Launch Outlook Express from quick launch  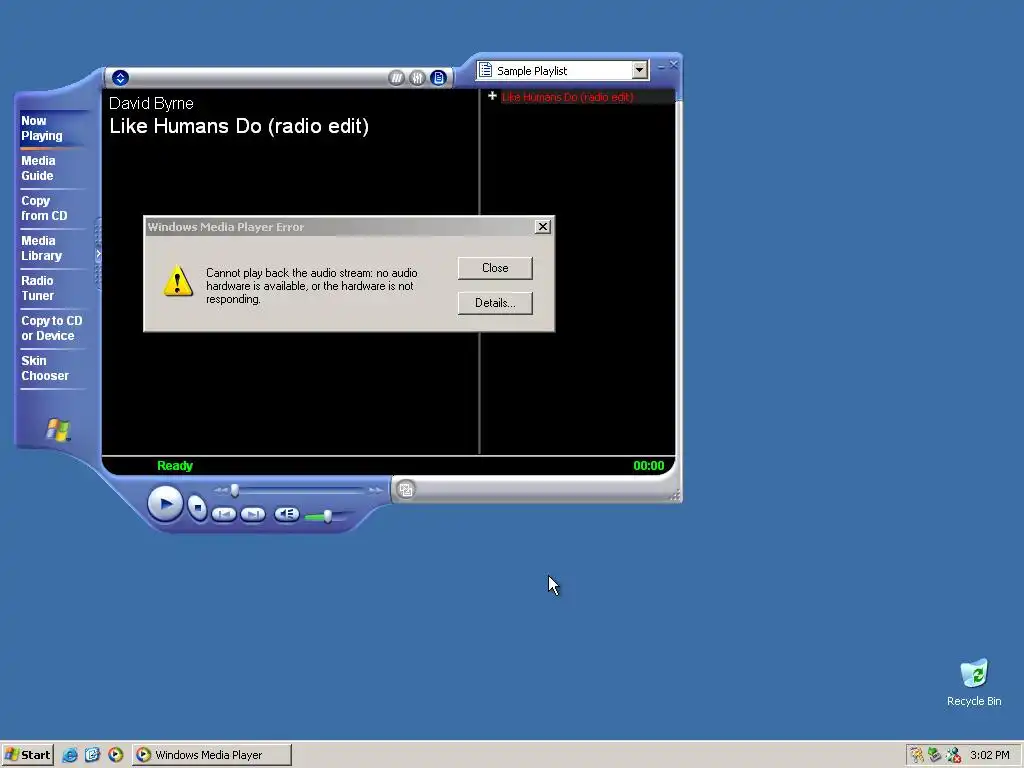(x=92, y=755)
